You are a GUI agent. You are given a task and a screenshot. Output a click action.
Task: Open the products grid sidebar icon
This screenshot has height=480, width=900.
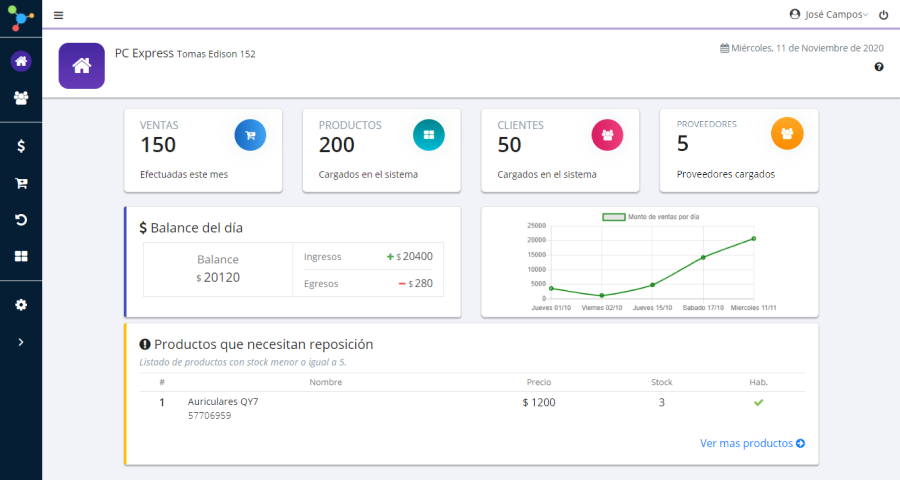pyautogui.click(x=21, y=257)
